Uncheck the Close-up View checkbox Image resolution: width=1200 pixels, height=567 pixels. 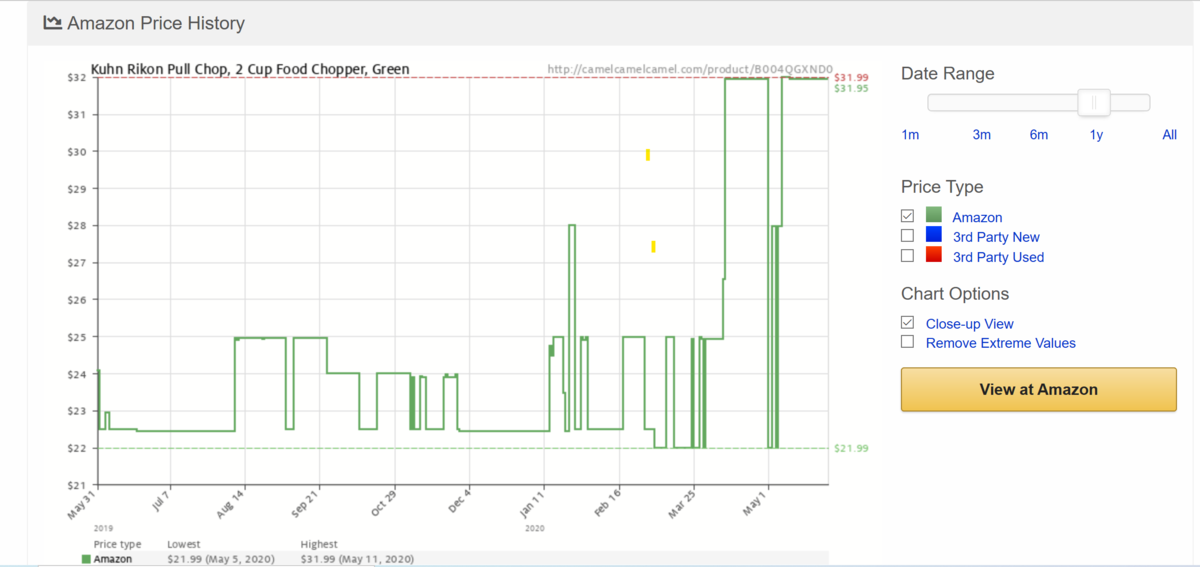tap(907, 323)
